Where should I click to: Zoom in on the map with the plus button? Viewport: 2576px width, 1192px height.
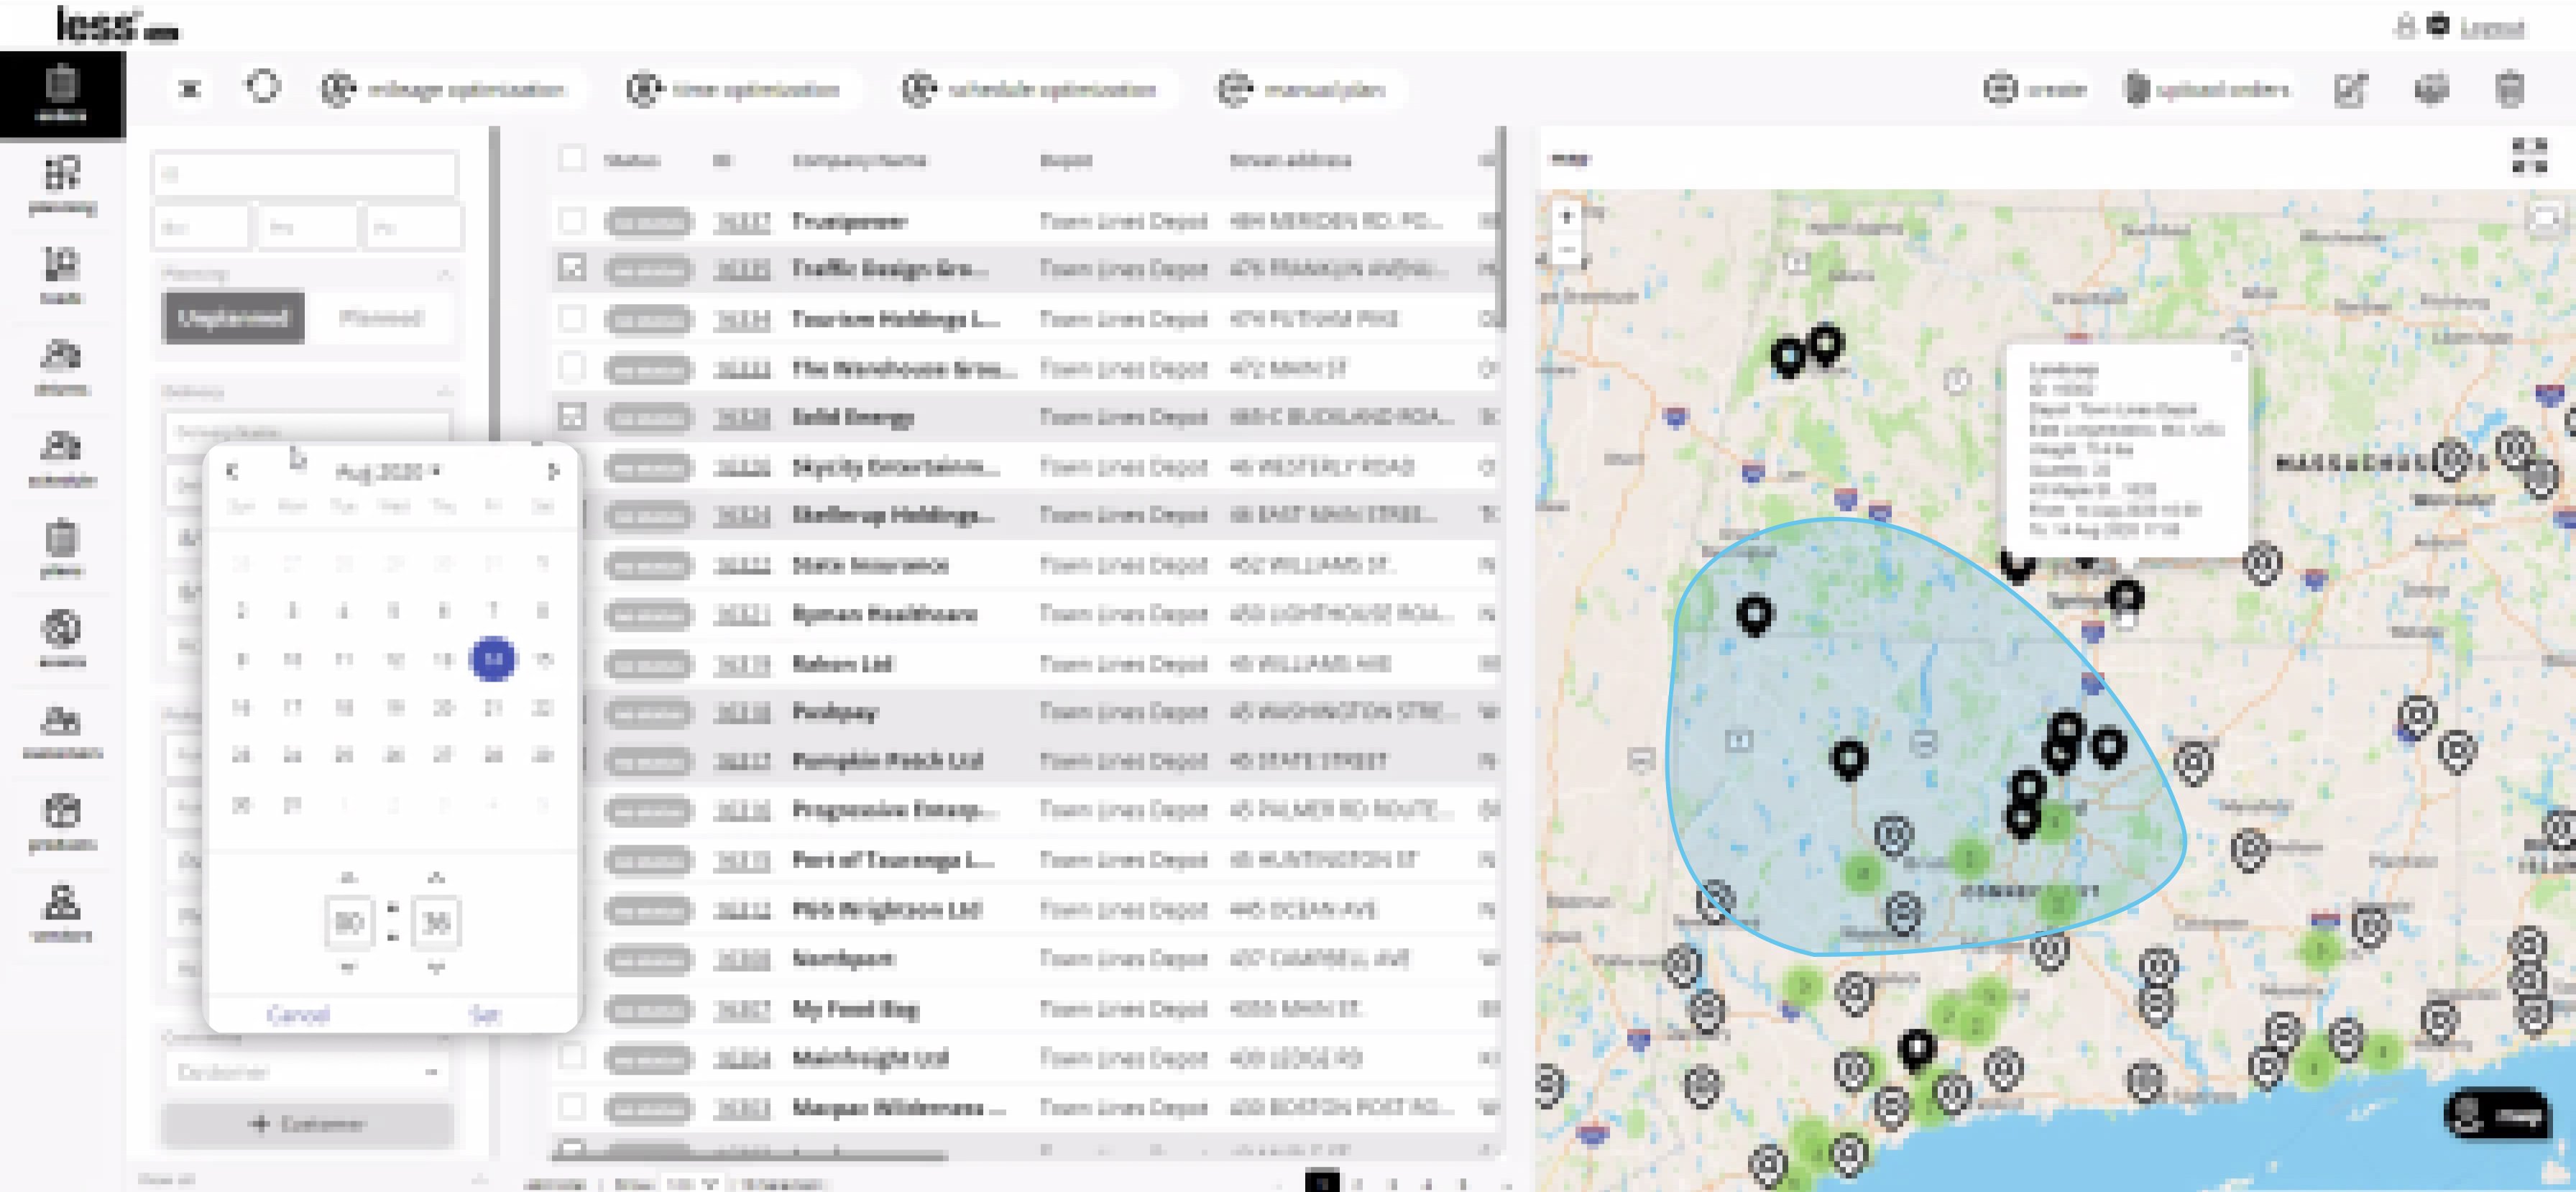(x=1566, y=216)
